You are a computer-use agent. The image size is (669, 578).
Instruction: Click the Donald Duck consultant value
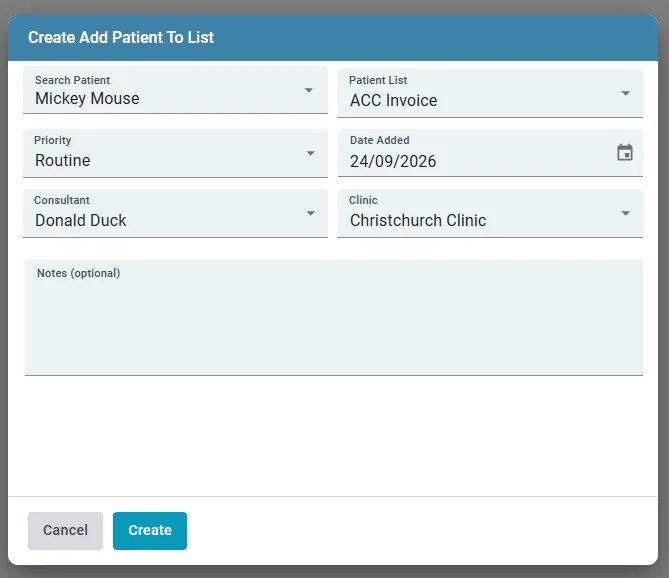81,221
